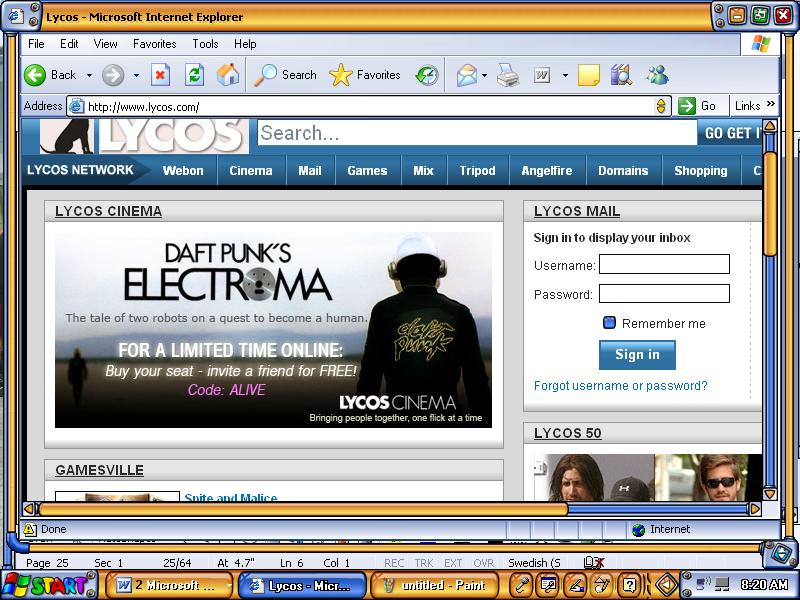This screenshot has height=600, width=800.
Task: Click the Start button
Action: pos(49,585)
